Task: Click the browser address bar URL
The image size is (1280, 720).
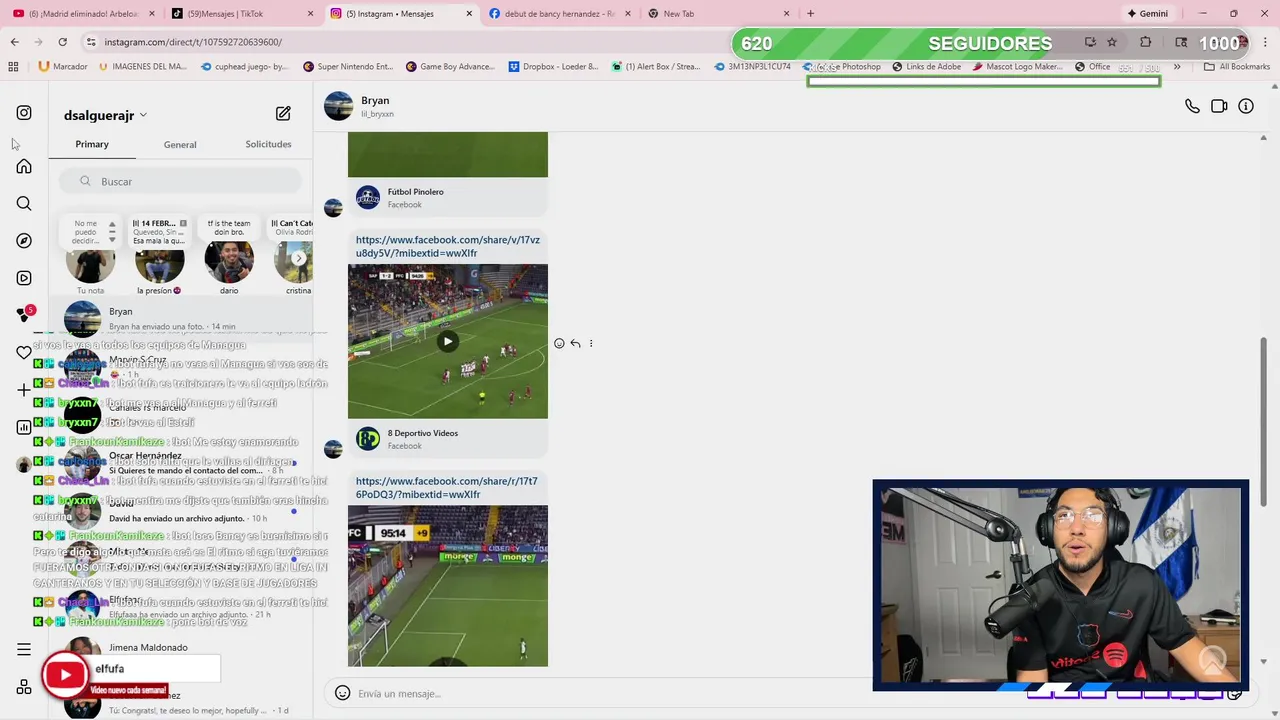Action: click(192, 42)
